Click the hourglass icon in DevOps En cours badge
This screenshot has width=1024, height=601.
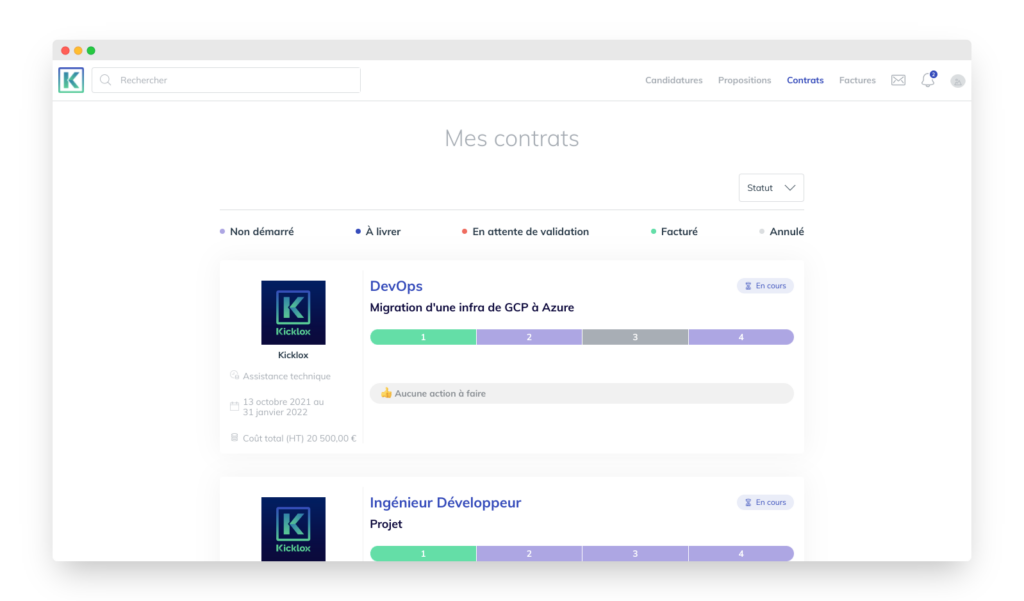[x=748, y=286]
